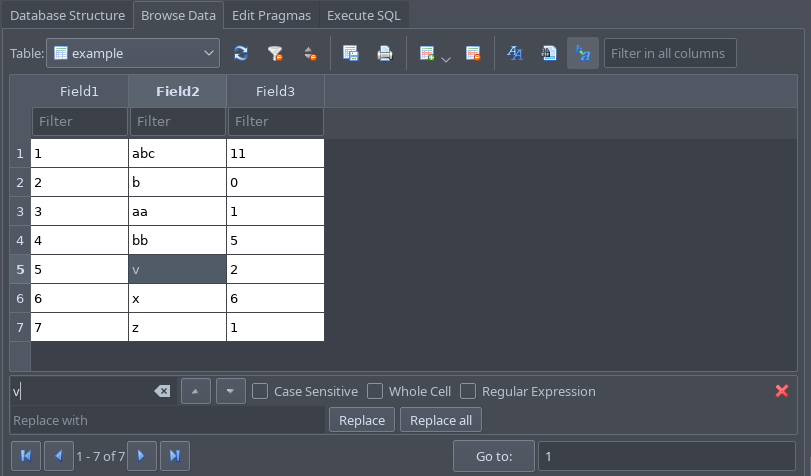Image resolution: width=811 pixels, height=476 pixels.
Task: Close the find bar with the red X
Action: (782, 391)
